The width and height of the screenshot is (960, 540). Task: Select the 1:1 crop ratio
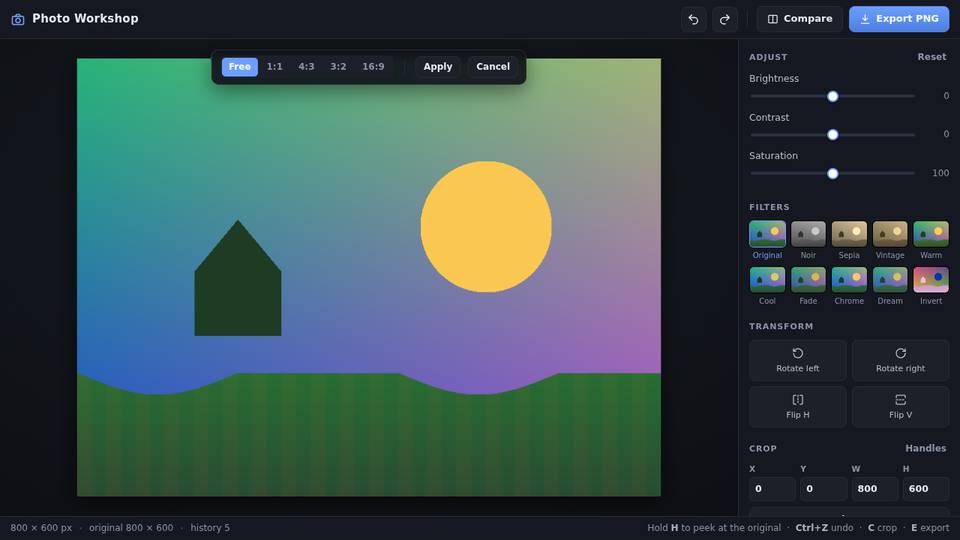coord(274,67)
